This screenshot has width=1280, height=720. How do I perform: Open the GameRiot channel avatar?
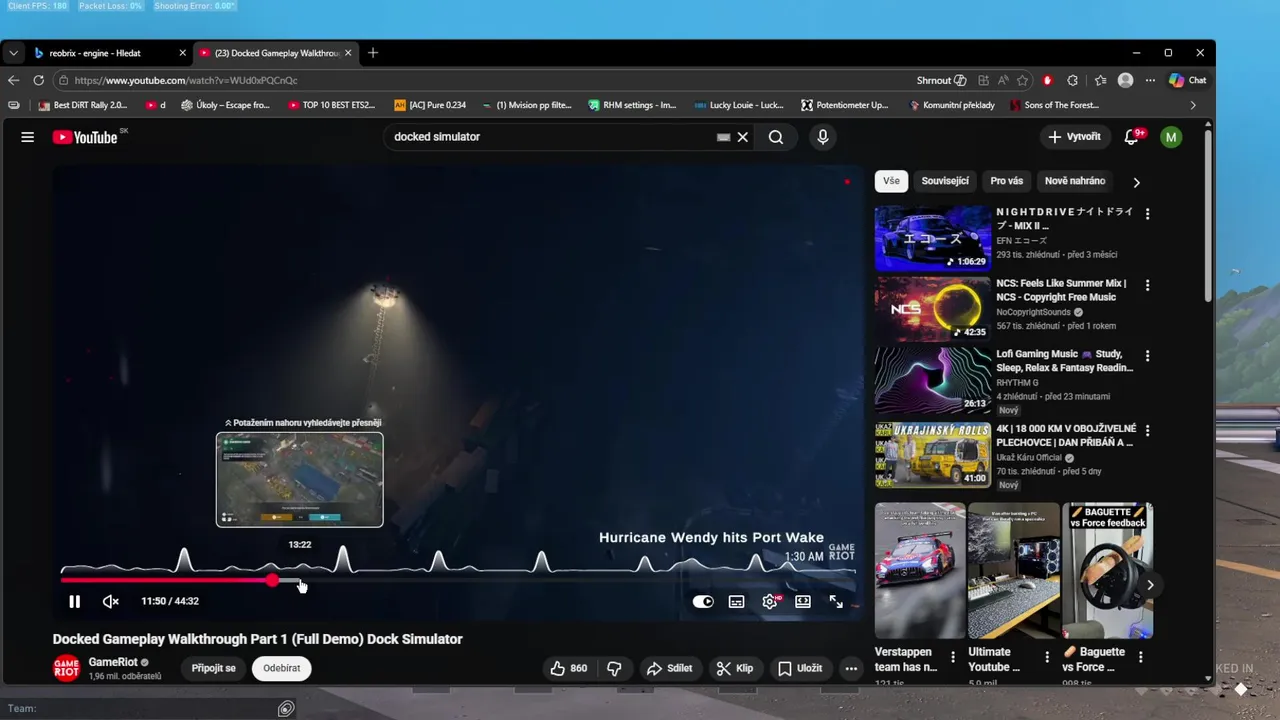click(x=66, y=668)
